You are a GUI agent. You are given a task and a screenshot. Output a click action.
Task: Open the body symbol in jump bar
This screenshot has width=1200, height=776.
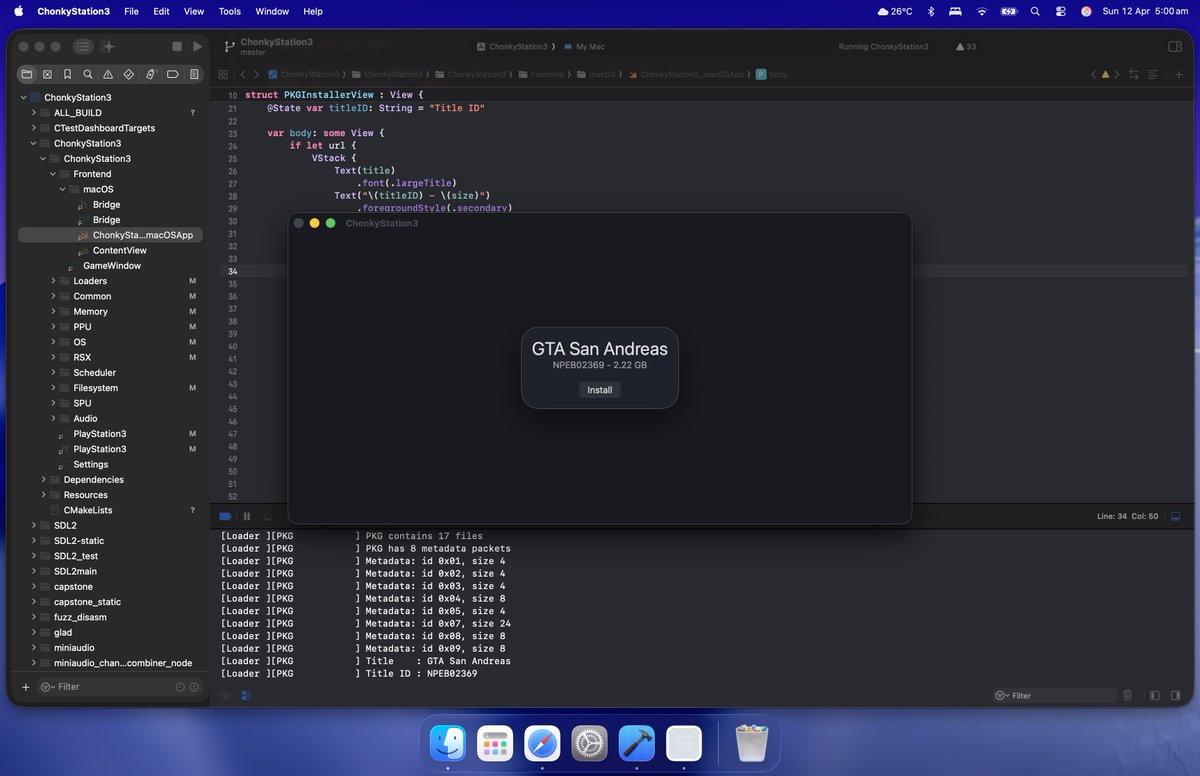(x=772, y=74)
